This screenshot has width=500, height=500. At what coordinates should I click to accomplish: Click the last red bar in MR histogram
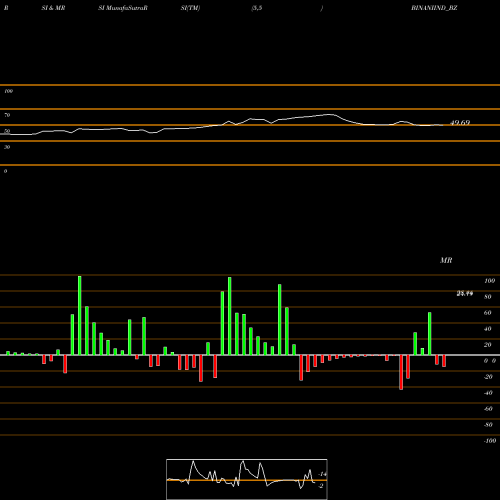pyautogui.click(x=444, y=361)
